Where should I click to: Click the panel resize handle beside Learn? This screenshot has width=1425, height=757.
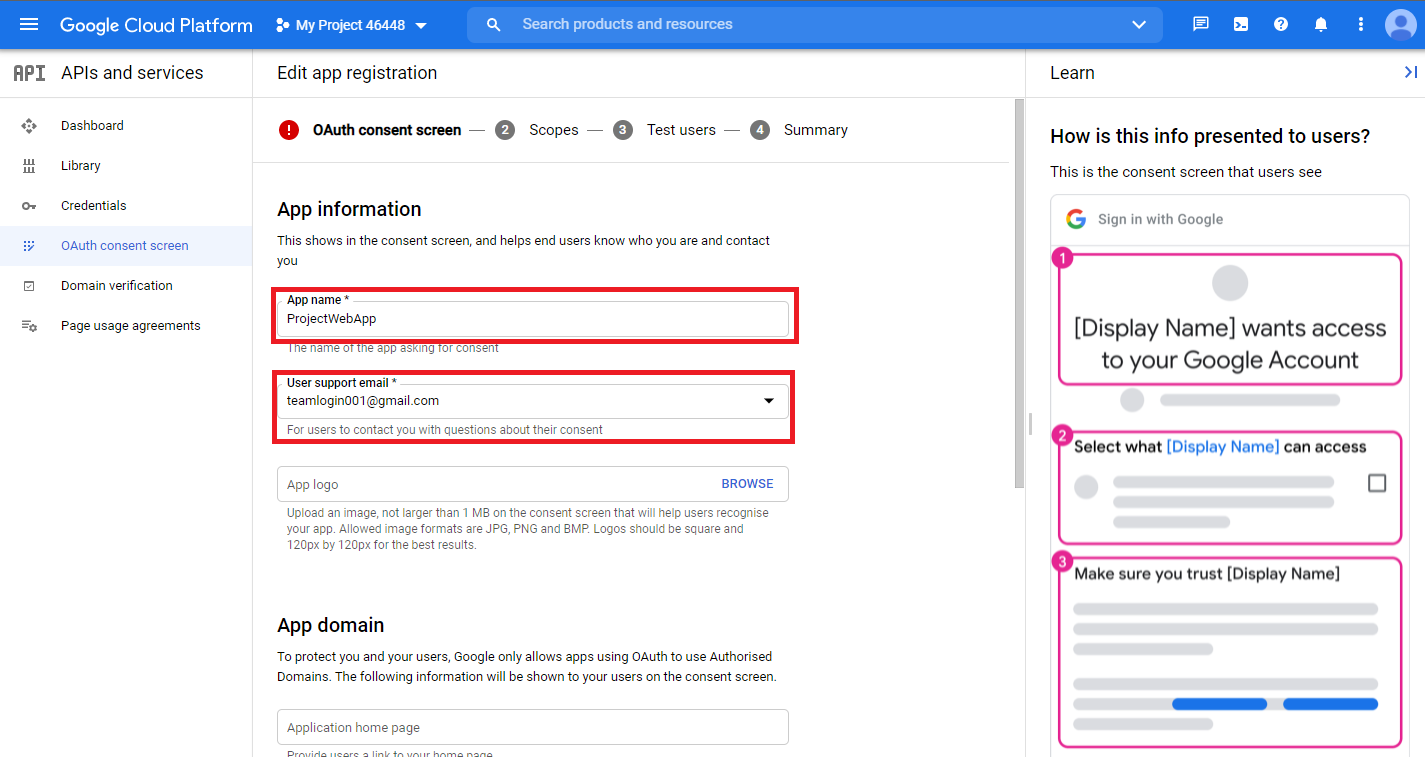pyautogui.click(x=1030, y=424)
